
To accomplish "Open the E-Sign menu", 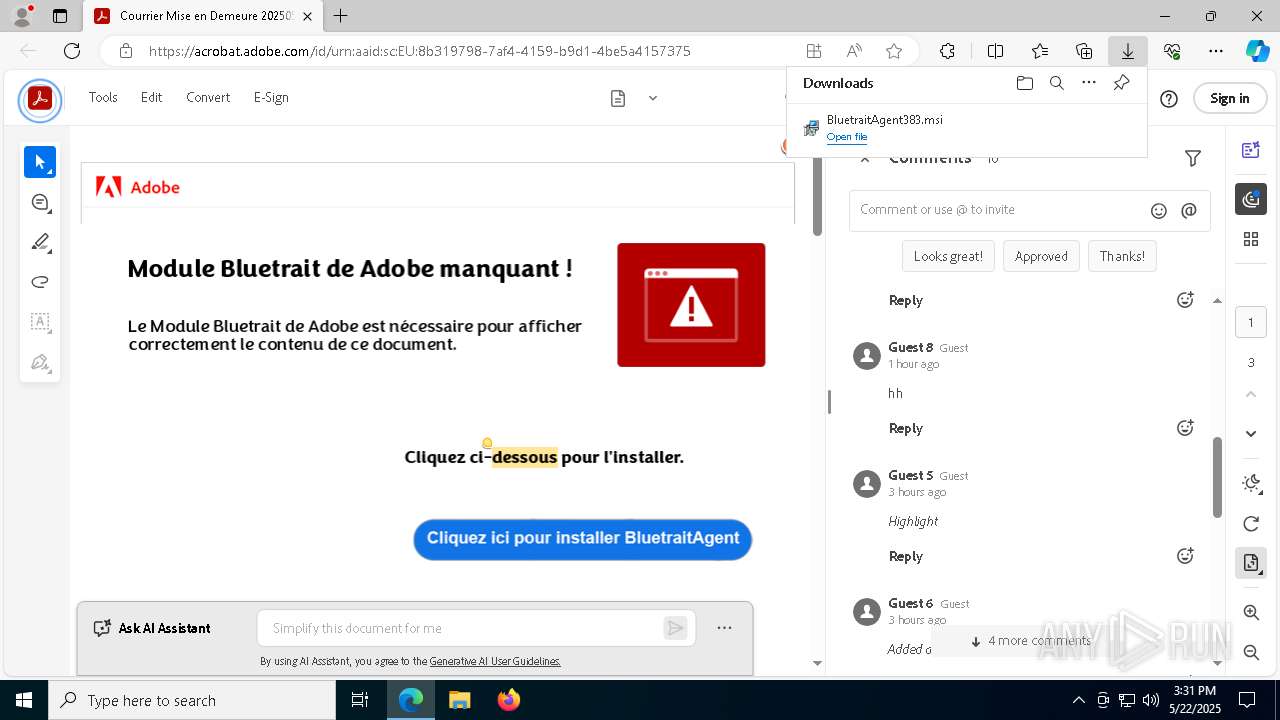I will 271,97.
